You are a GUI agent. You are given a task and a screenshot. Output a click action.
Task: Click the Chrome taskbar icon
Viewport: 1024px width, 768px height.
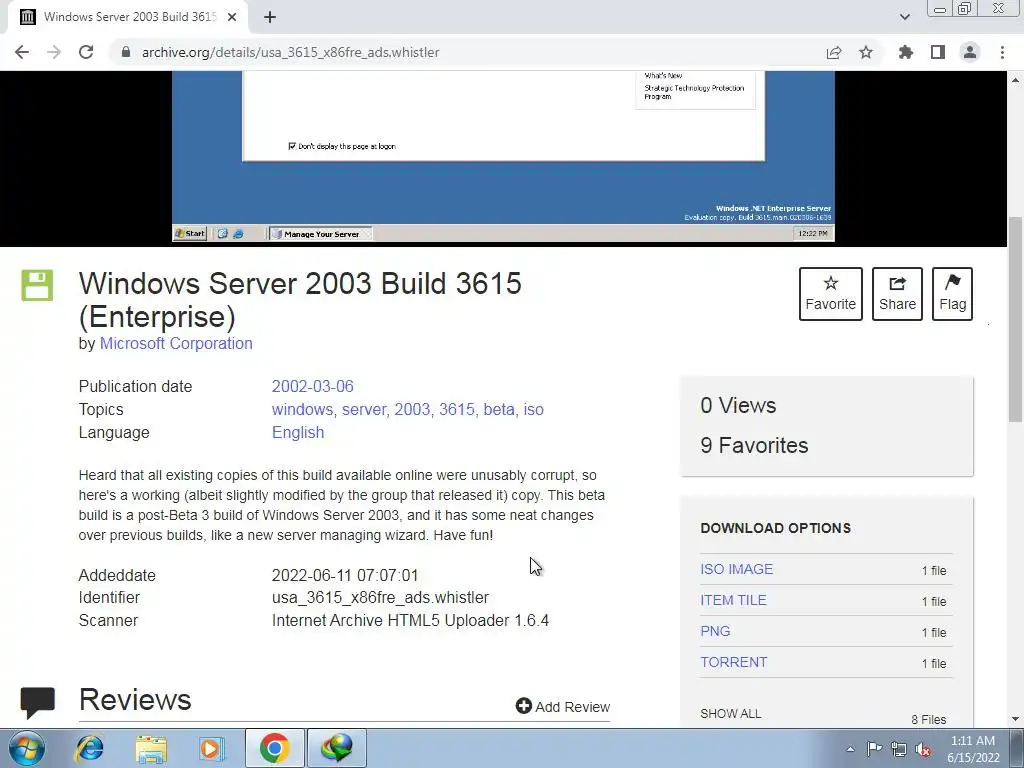point(274,748)
